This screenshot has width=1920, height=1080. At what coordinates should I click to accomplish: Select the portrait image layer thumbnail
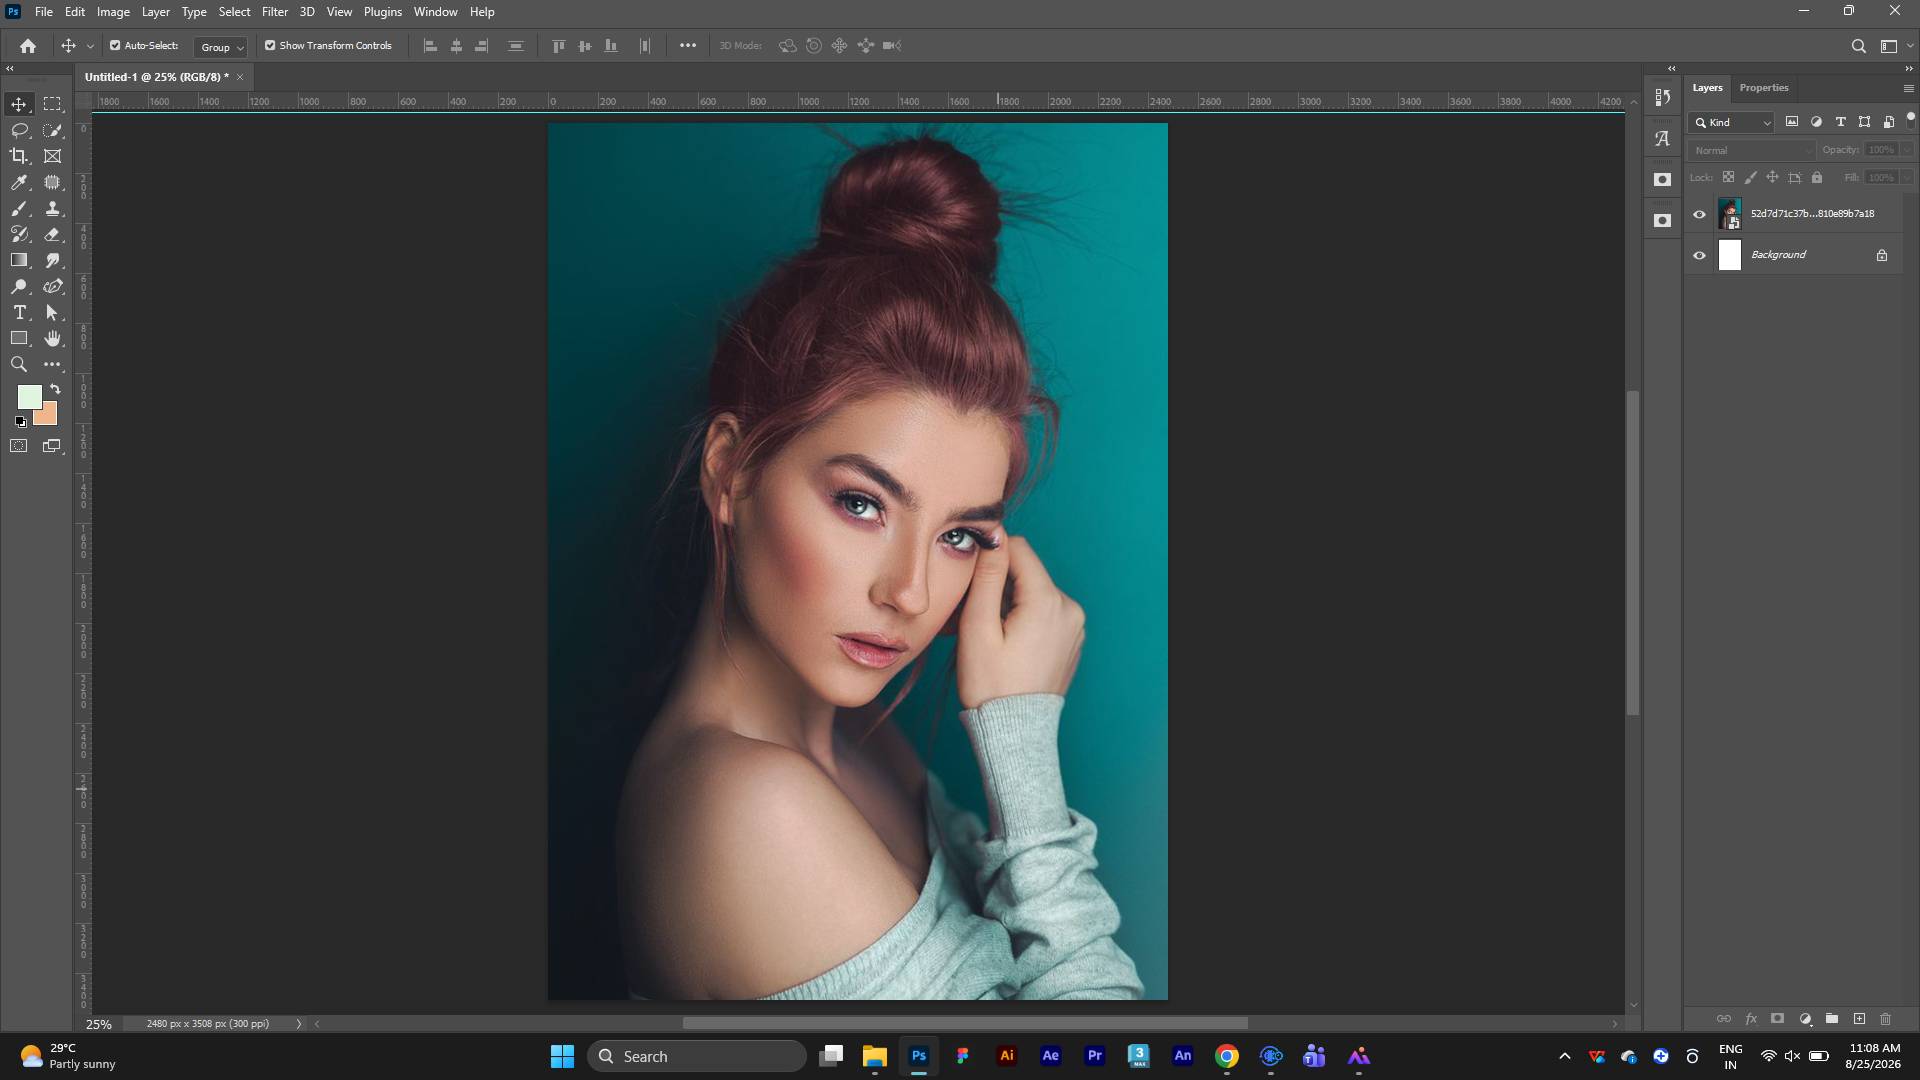click(x=1729, y=213)
